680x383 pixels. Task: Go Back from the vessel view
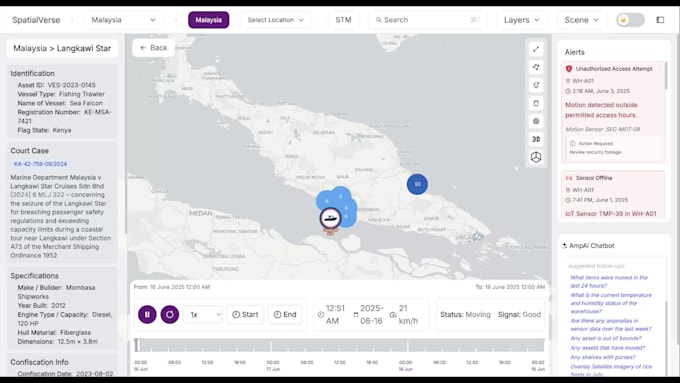(154, 48)
